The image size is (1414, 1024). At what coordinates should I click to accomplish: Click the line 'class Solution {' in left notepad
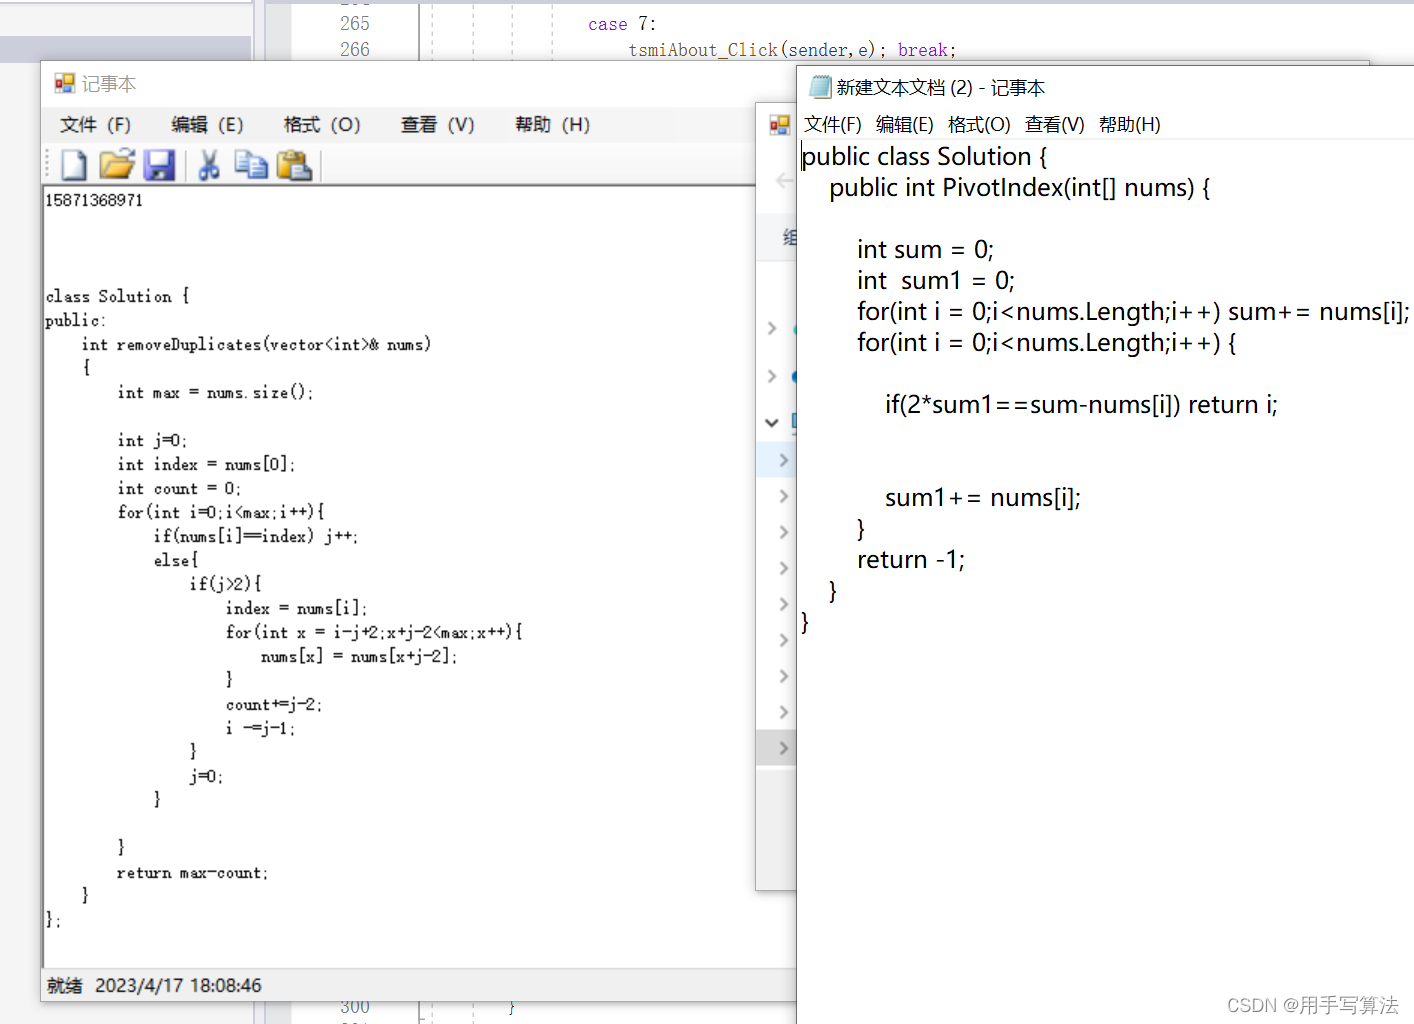(x=117, y=296)
